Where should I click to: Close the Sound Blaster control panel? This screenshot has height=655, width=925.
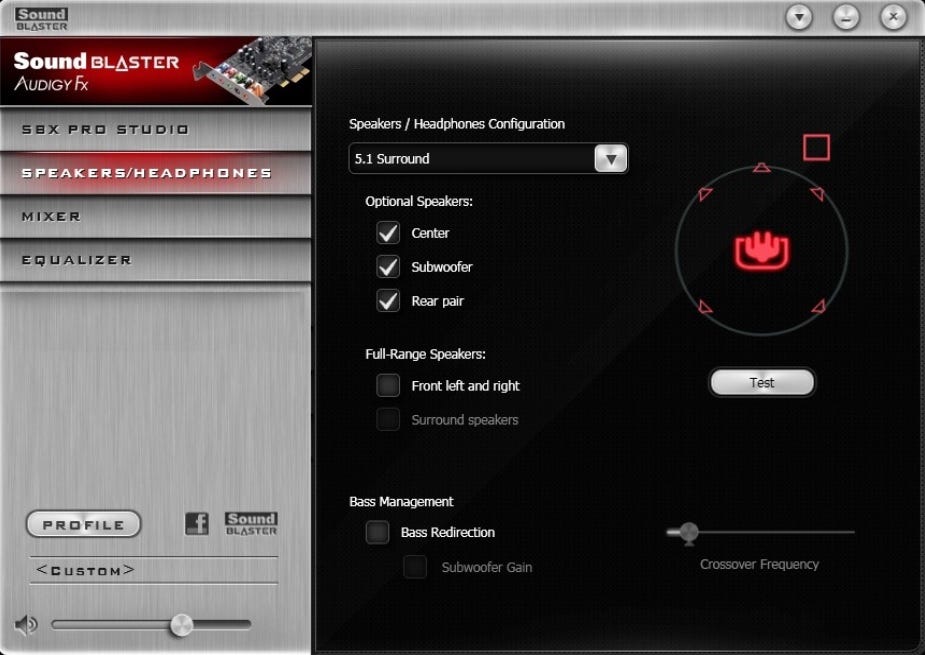tap(893, 17)
